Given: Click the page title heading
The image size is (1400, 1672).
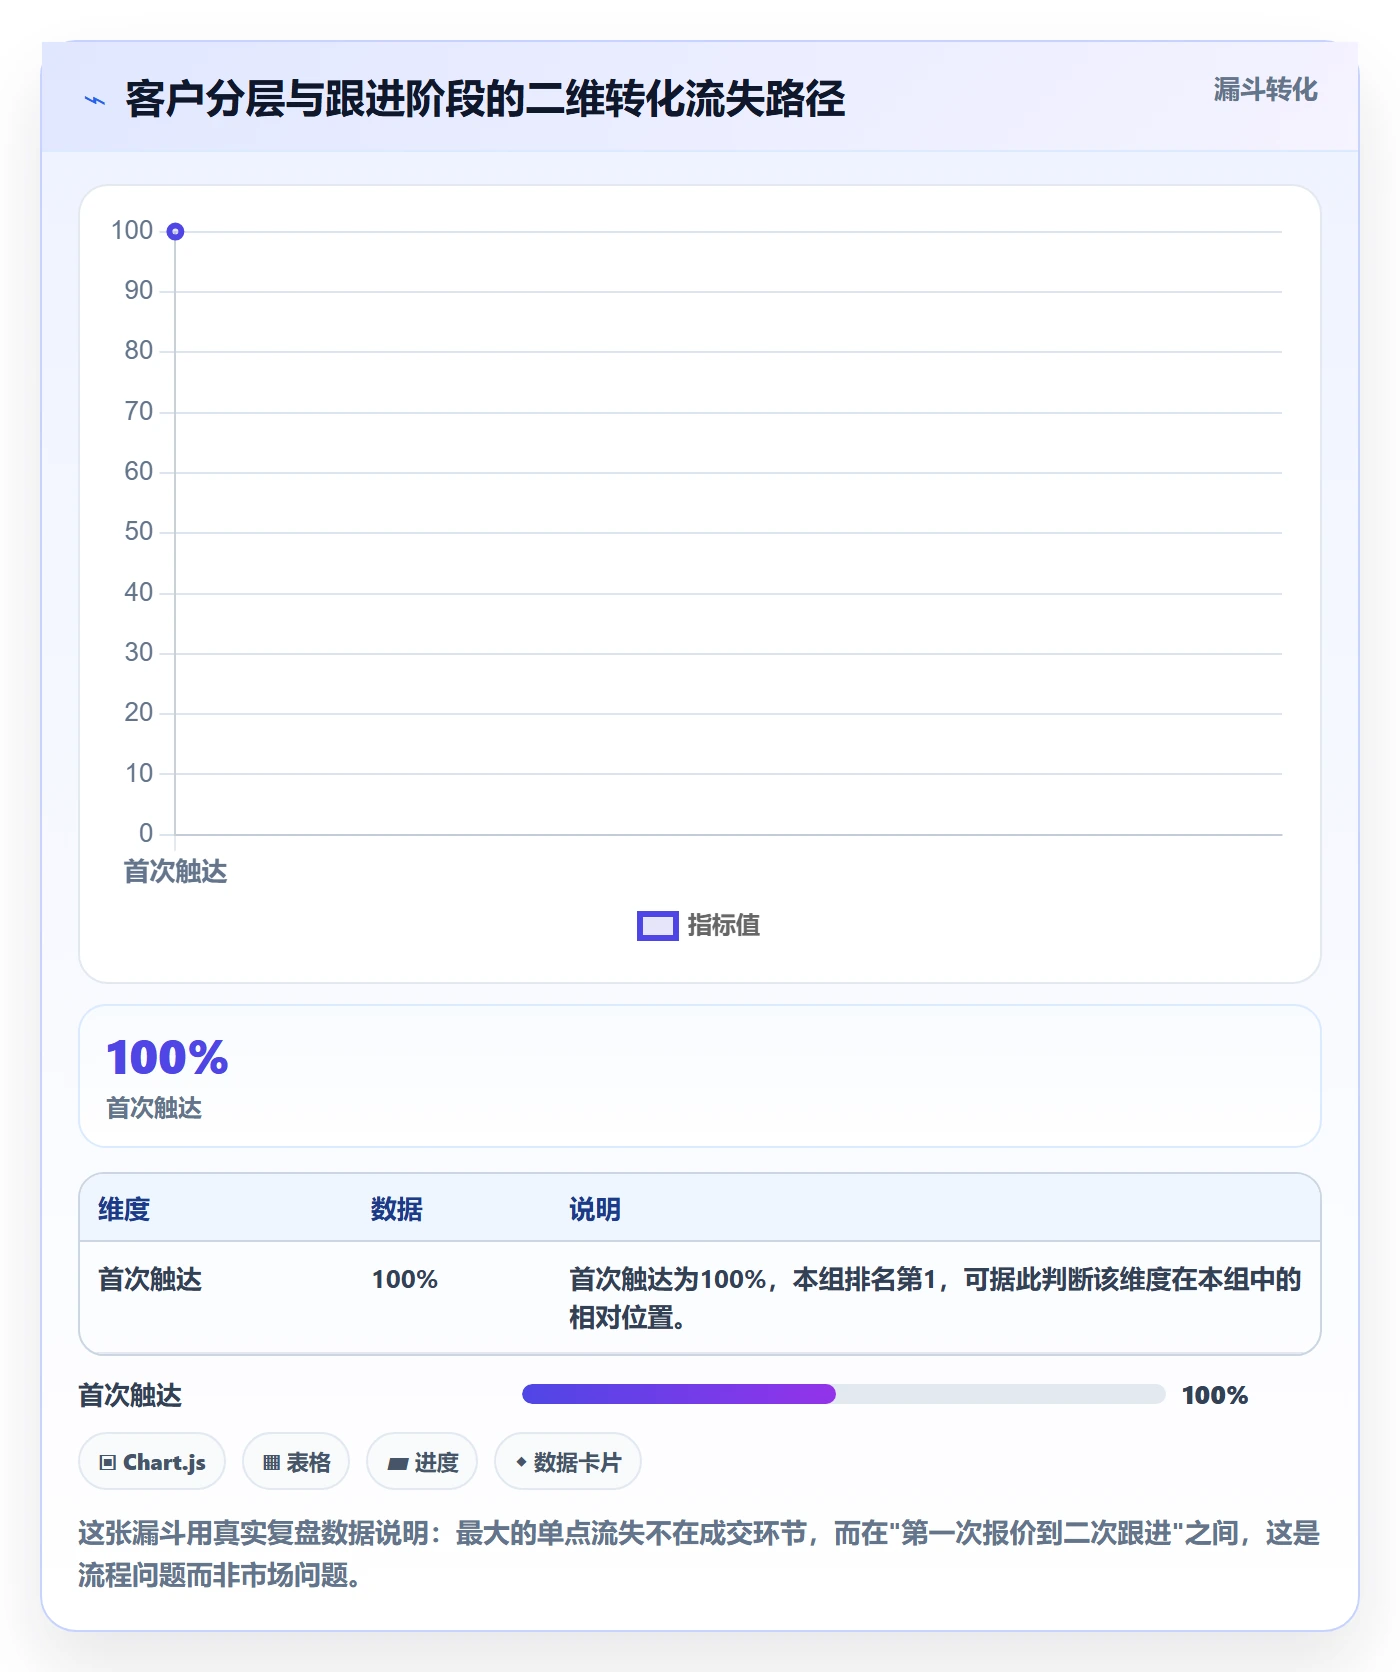Looking at the screenshot, I should pos(485,99).
